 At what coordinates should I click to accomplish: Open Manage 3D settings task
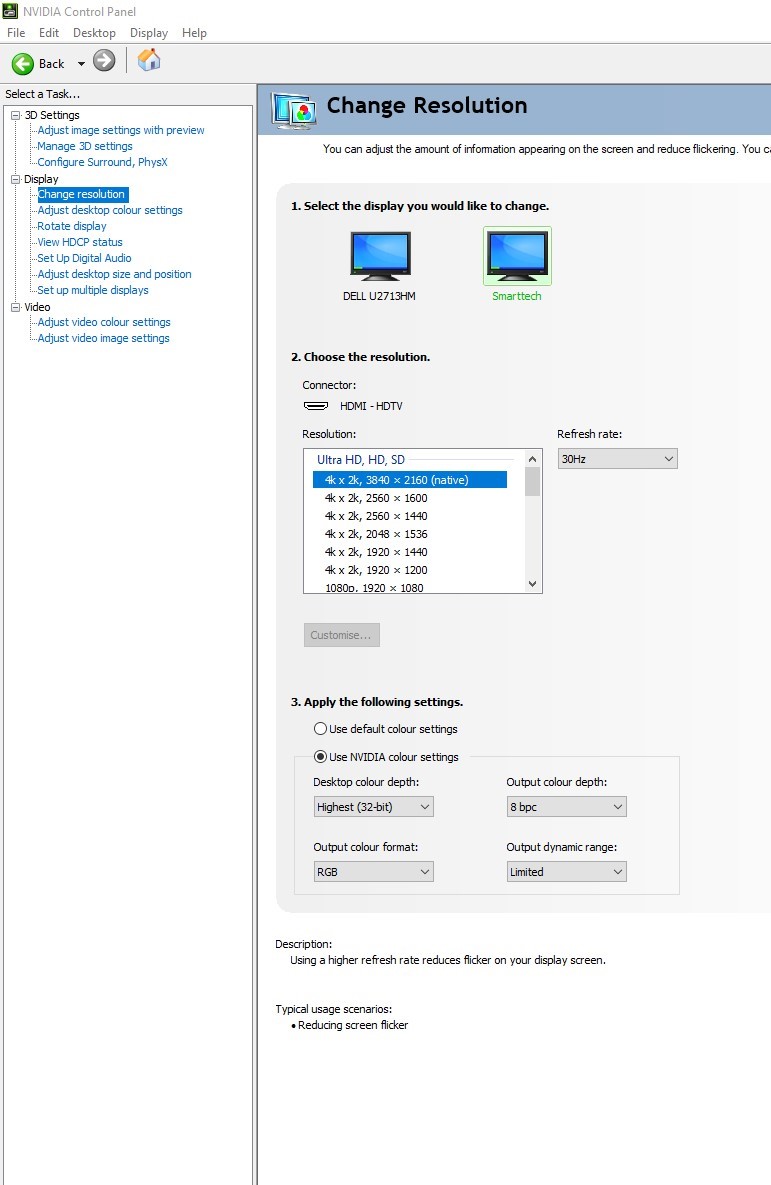[x=85, y=146]
